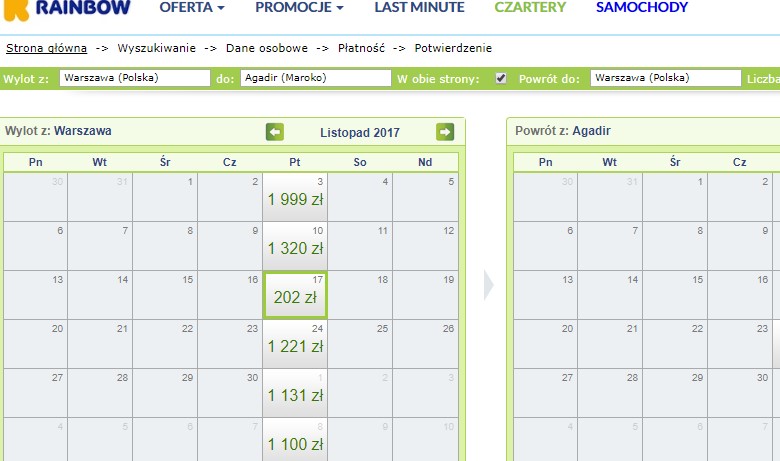Go to previous month in departure calendar
The height and width of the screenshot is (461, 780).
(275, 132)
